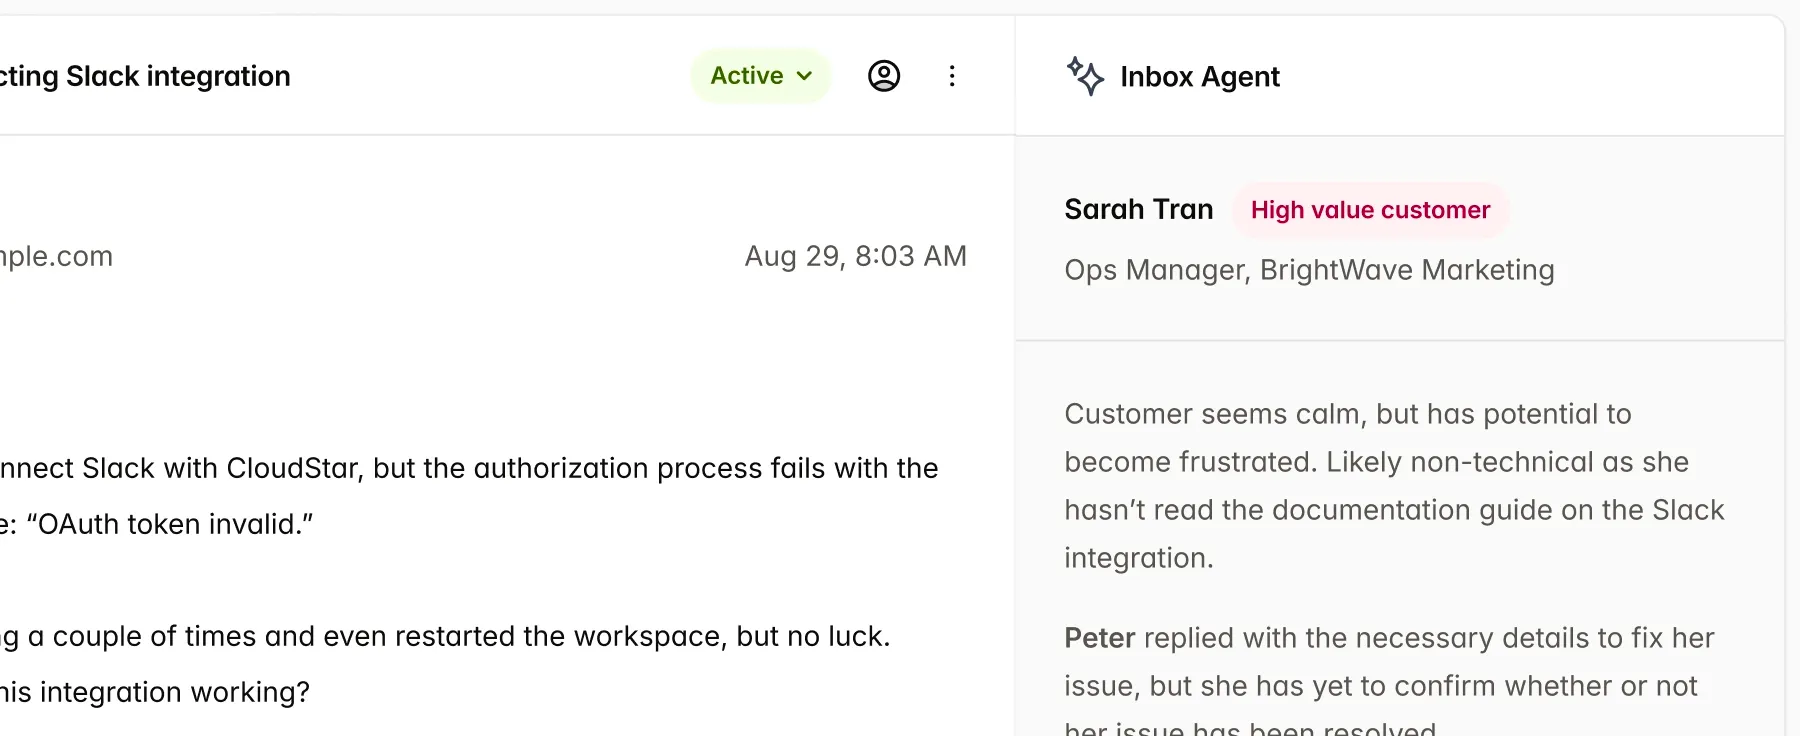Click the "Customer seems calm" summary line

click(1347, 414)
